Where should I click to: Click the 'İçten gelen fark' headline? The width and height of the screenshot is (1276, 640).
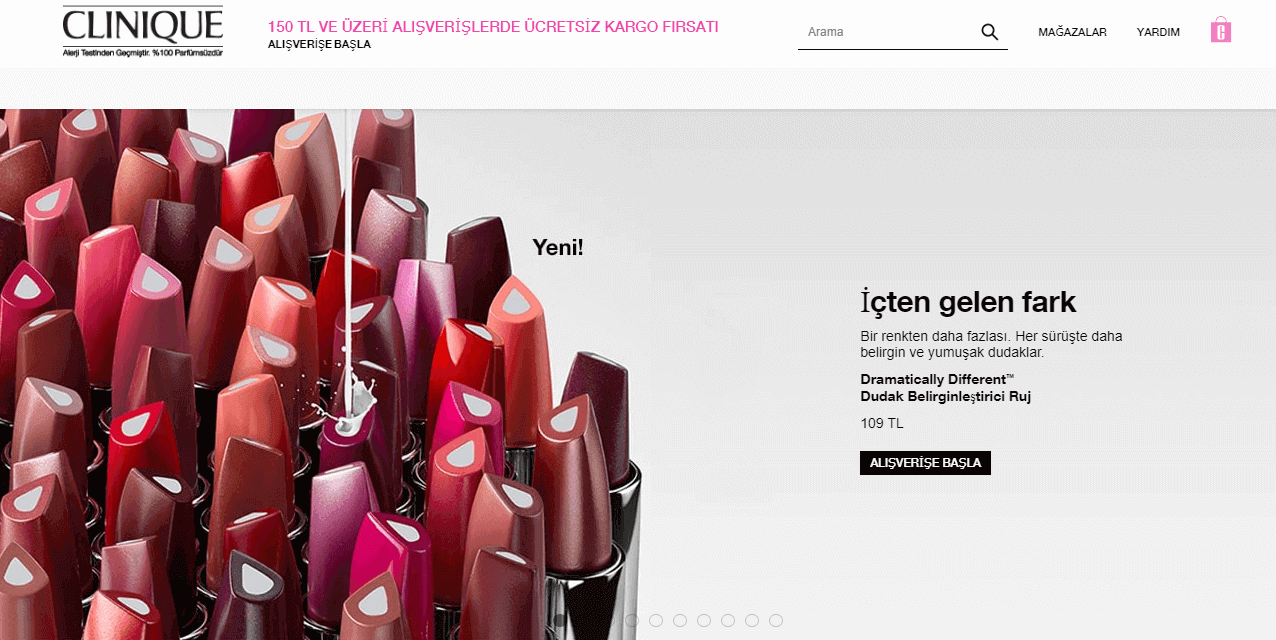[968, 302]
